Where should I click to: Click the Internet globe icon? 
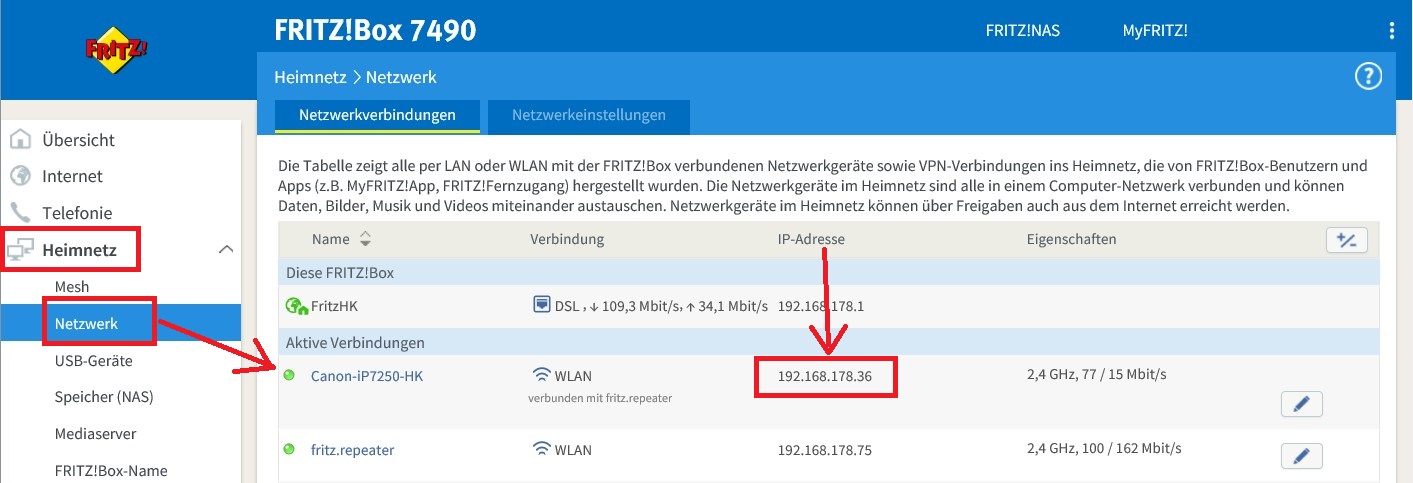coord(21,176)
